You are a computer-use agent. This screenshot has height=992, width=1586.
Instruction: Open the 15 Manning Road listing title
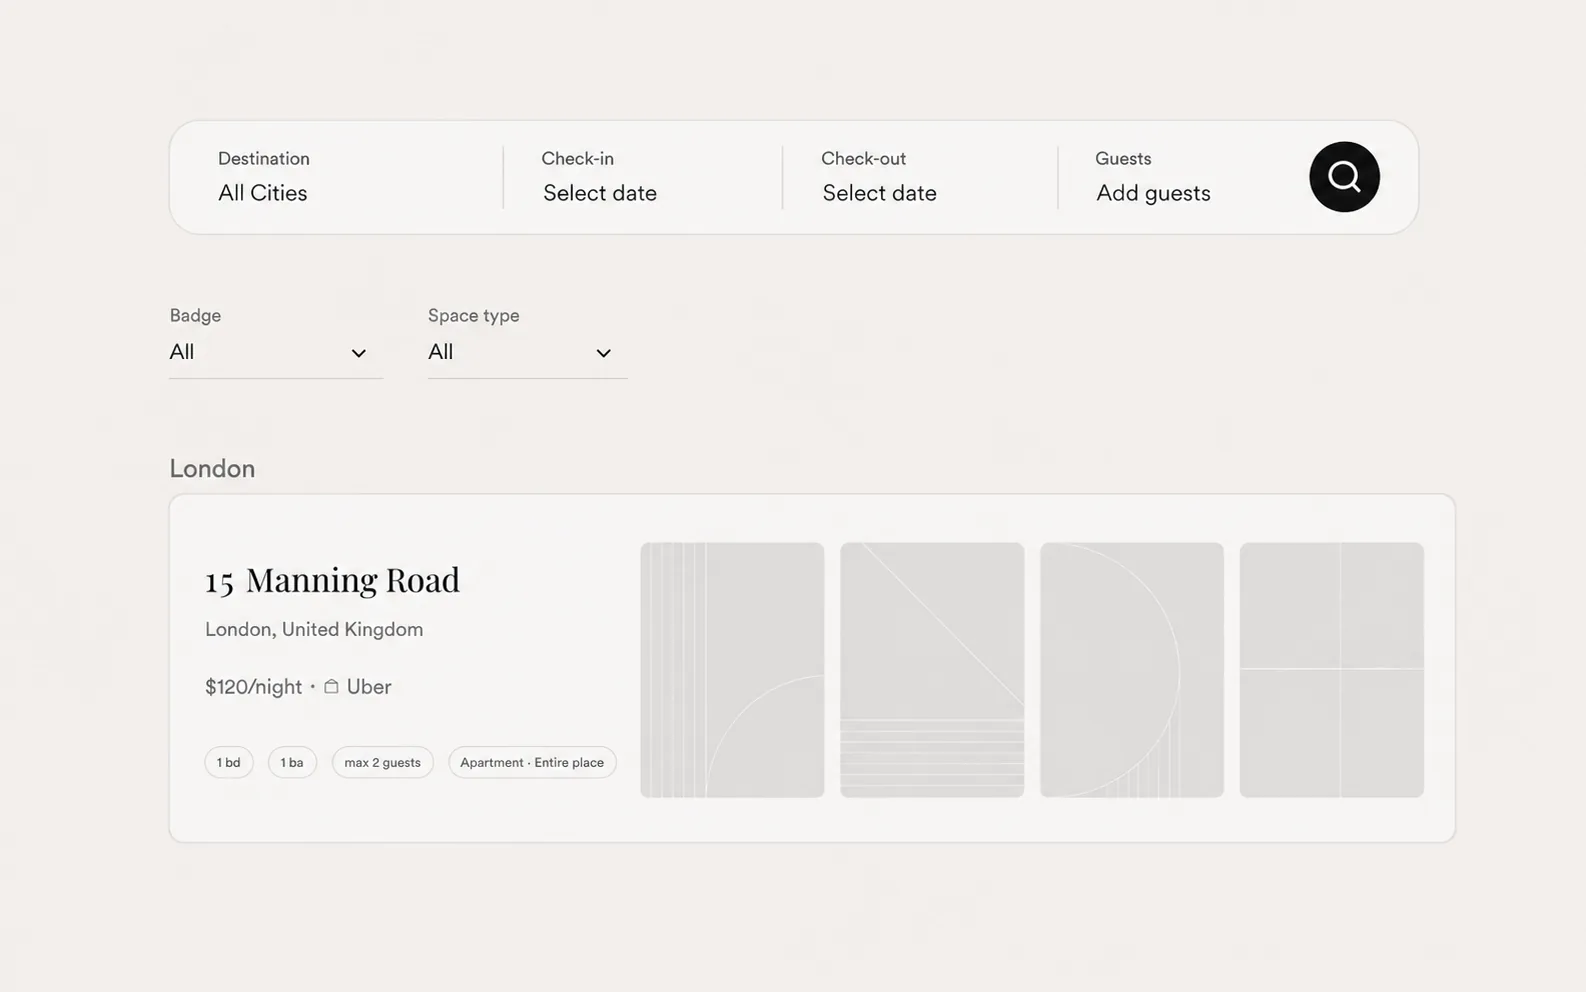pos(332,580)
